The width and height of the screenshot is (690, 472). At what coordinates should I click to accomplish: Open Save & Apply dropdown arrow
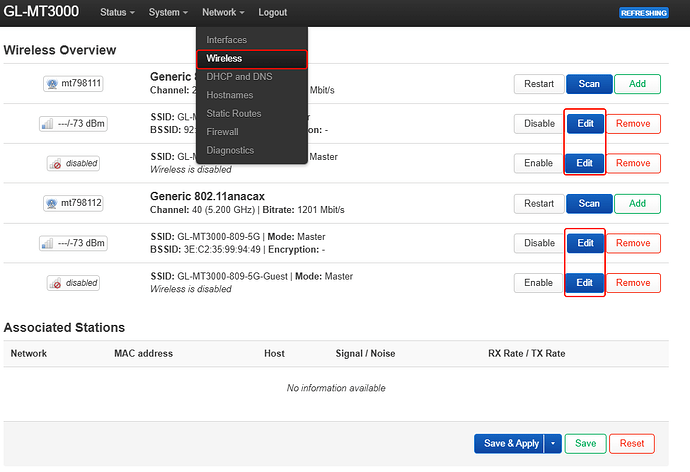pos(553,443)
